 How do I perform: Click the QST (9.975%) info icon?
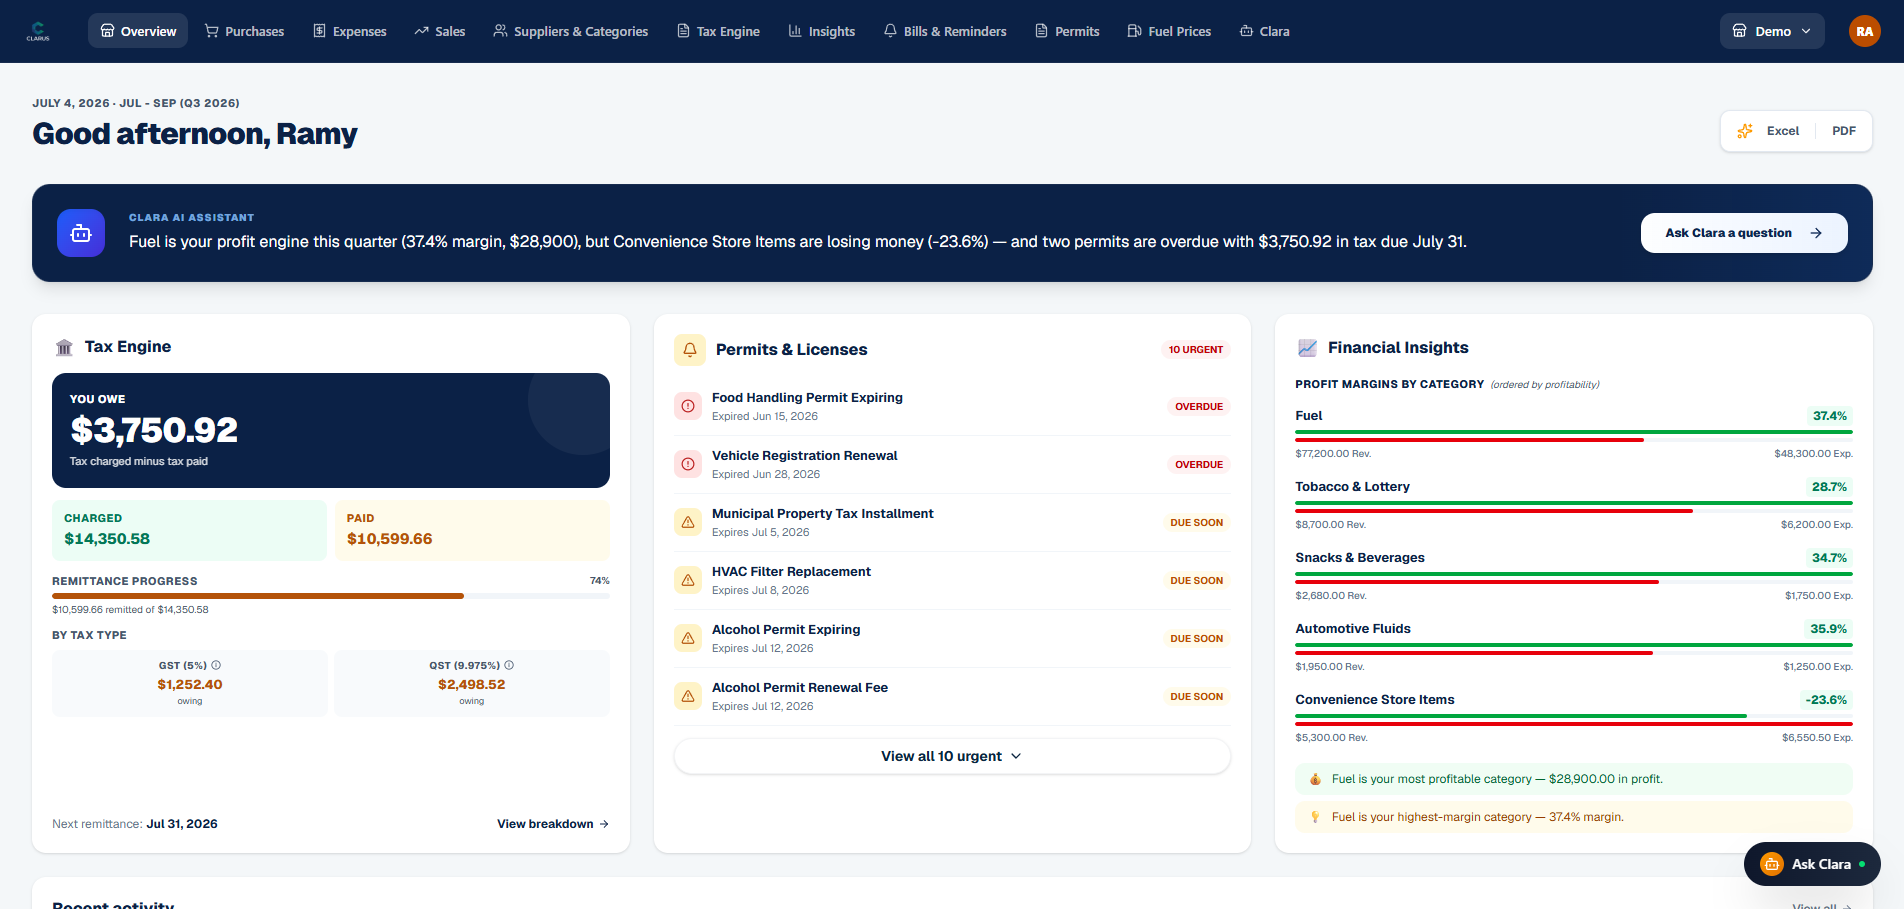(x=509, y=665)
